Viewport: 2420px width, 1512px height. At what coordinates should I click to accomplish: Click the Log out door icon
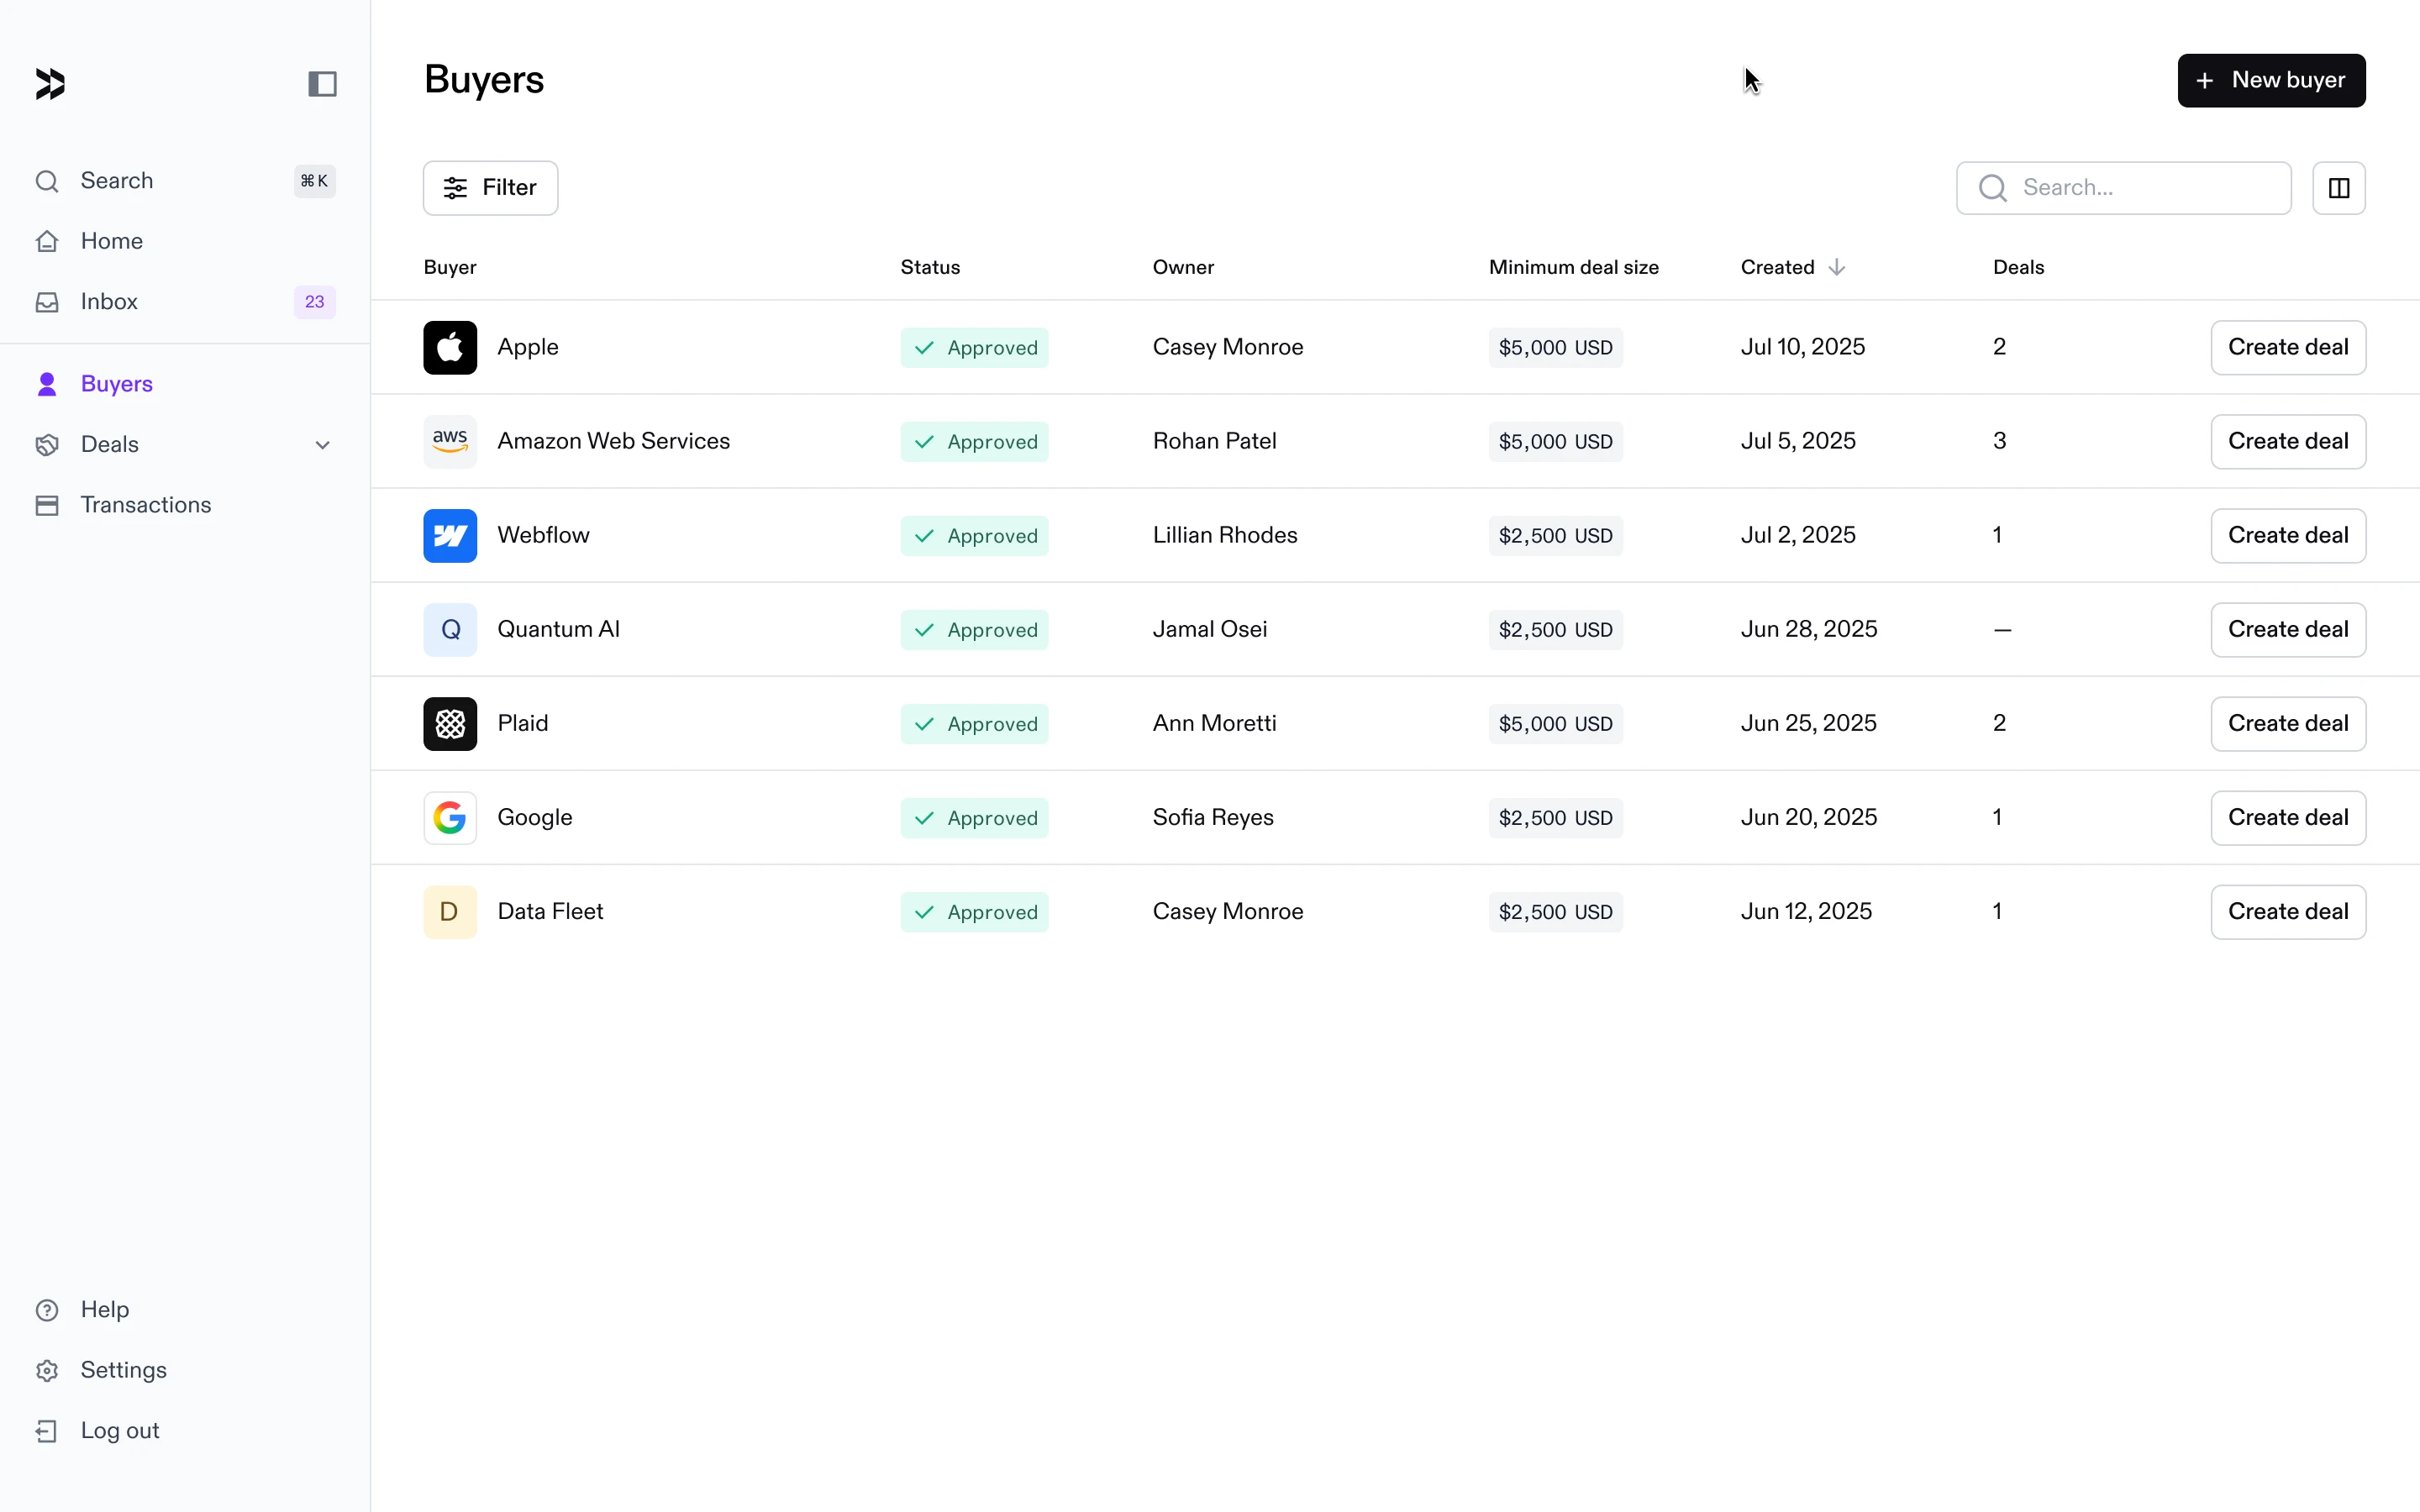(x=47, y=1431)
